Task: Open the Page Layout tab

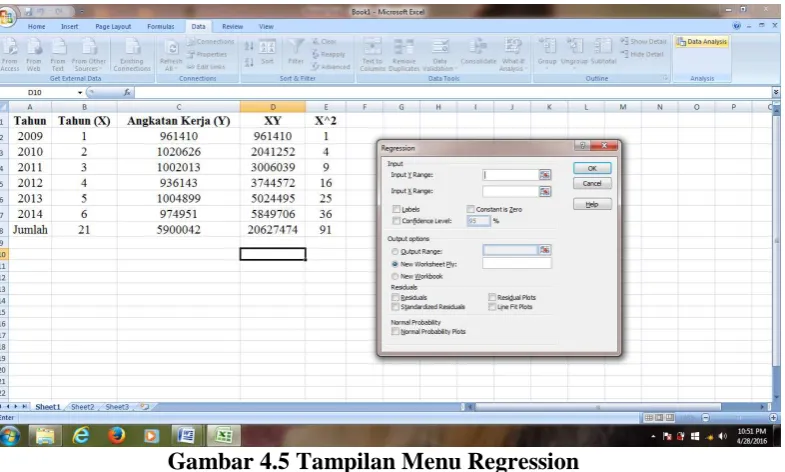Action: pos(113,27)
